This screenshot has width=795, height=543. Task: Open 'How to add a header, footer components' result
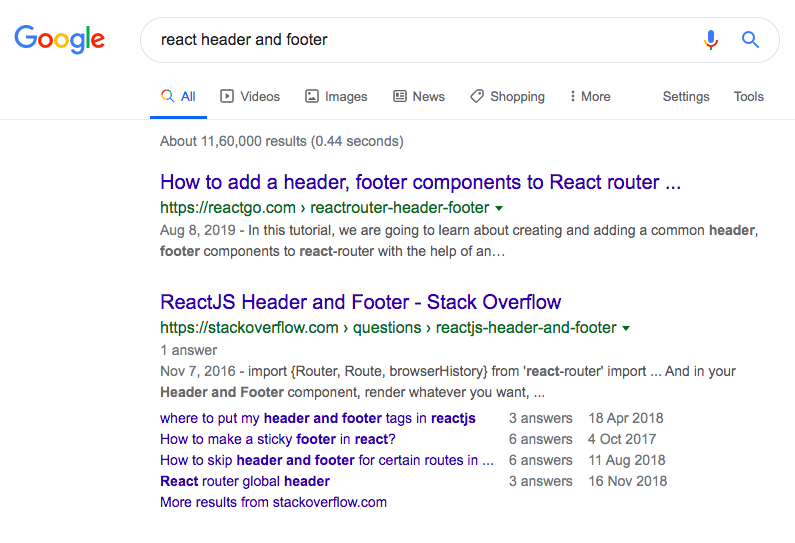click(420, 182)
